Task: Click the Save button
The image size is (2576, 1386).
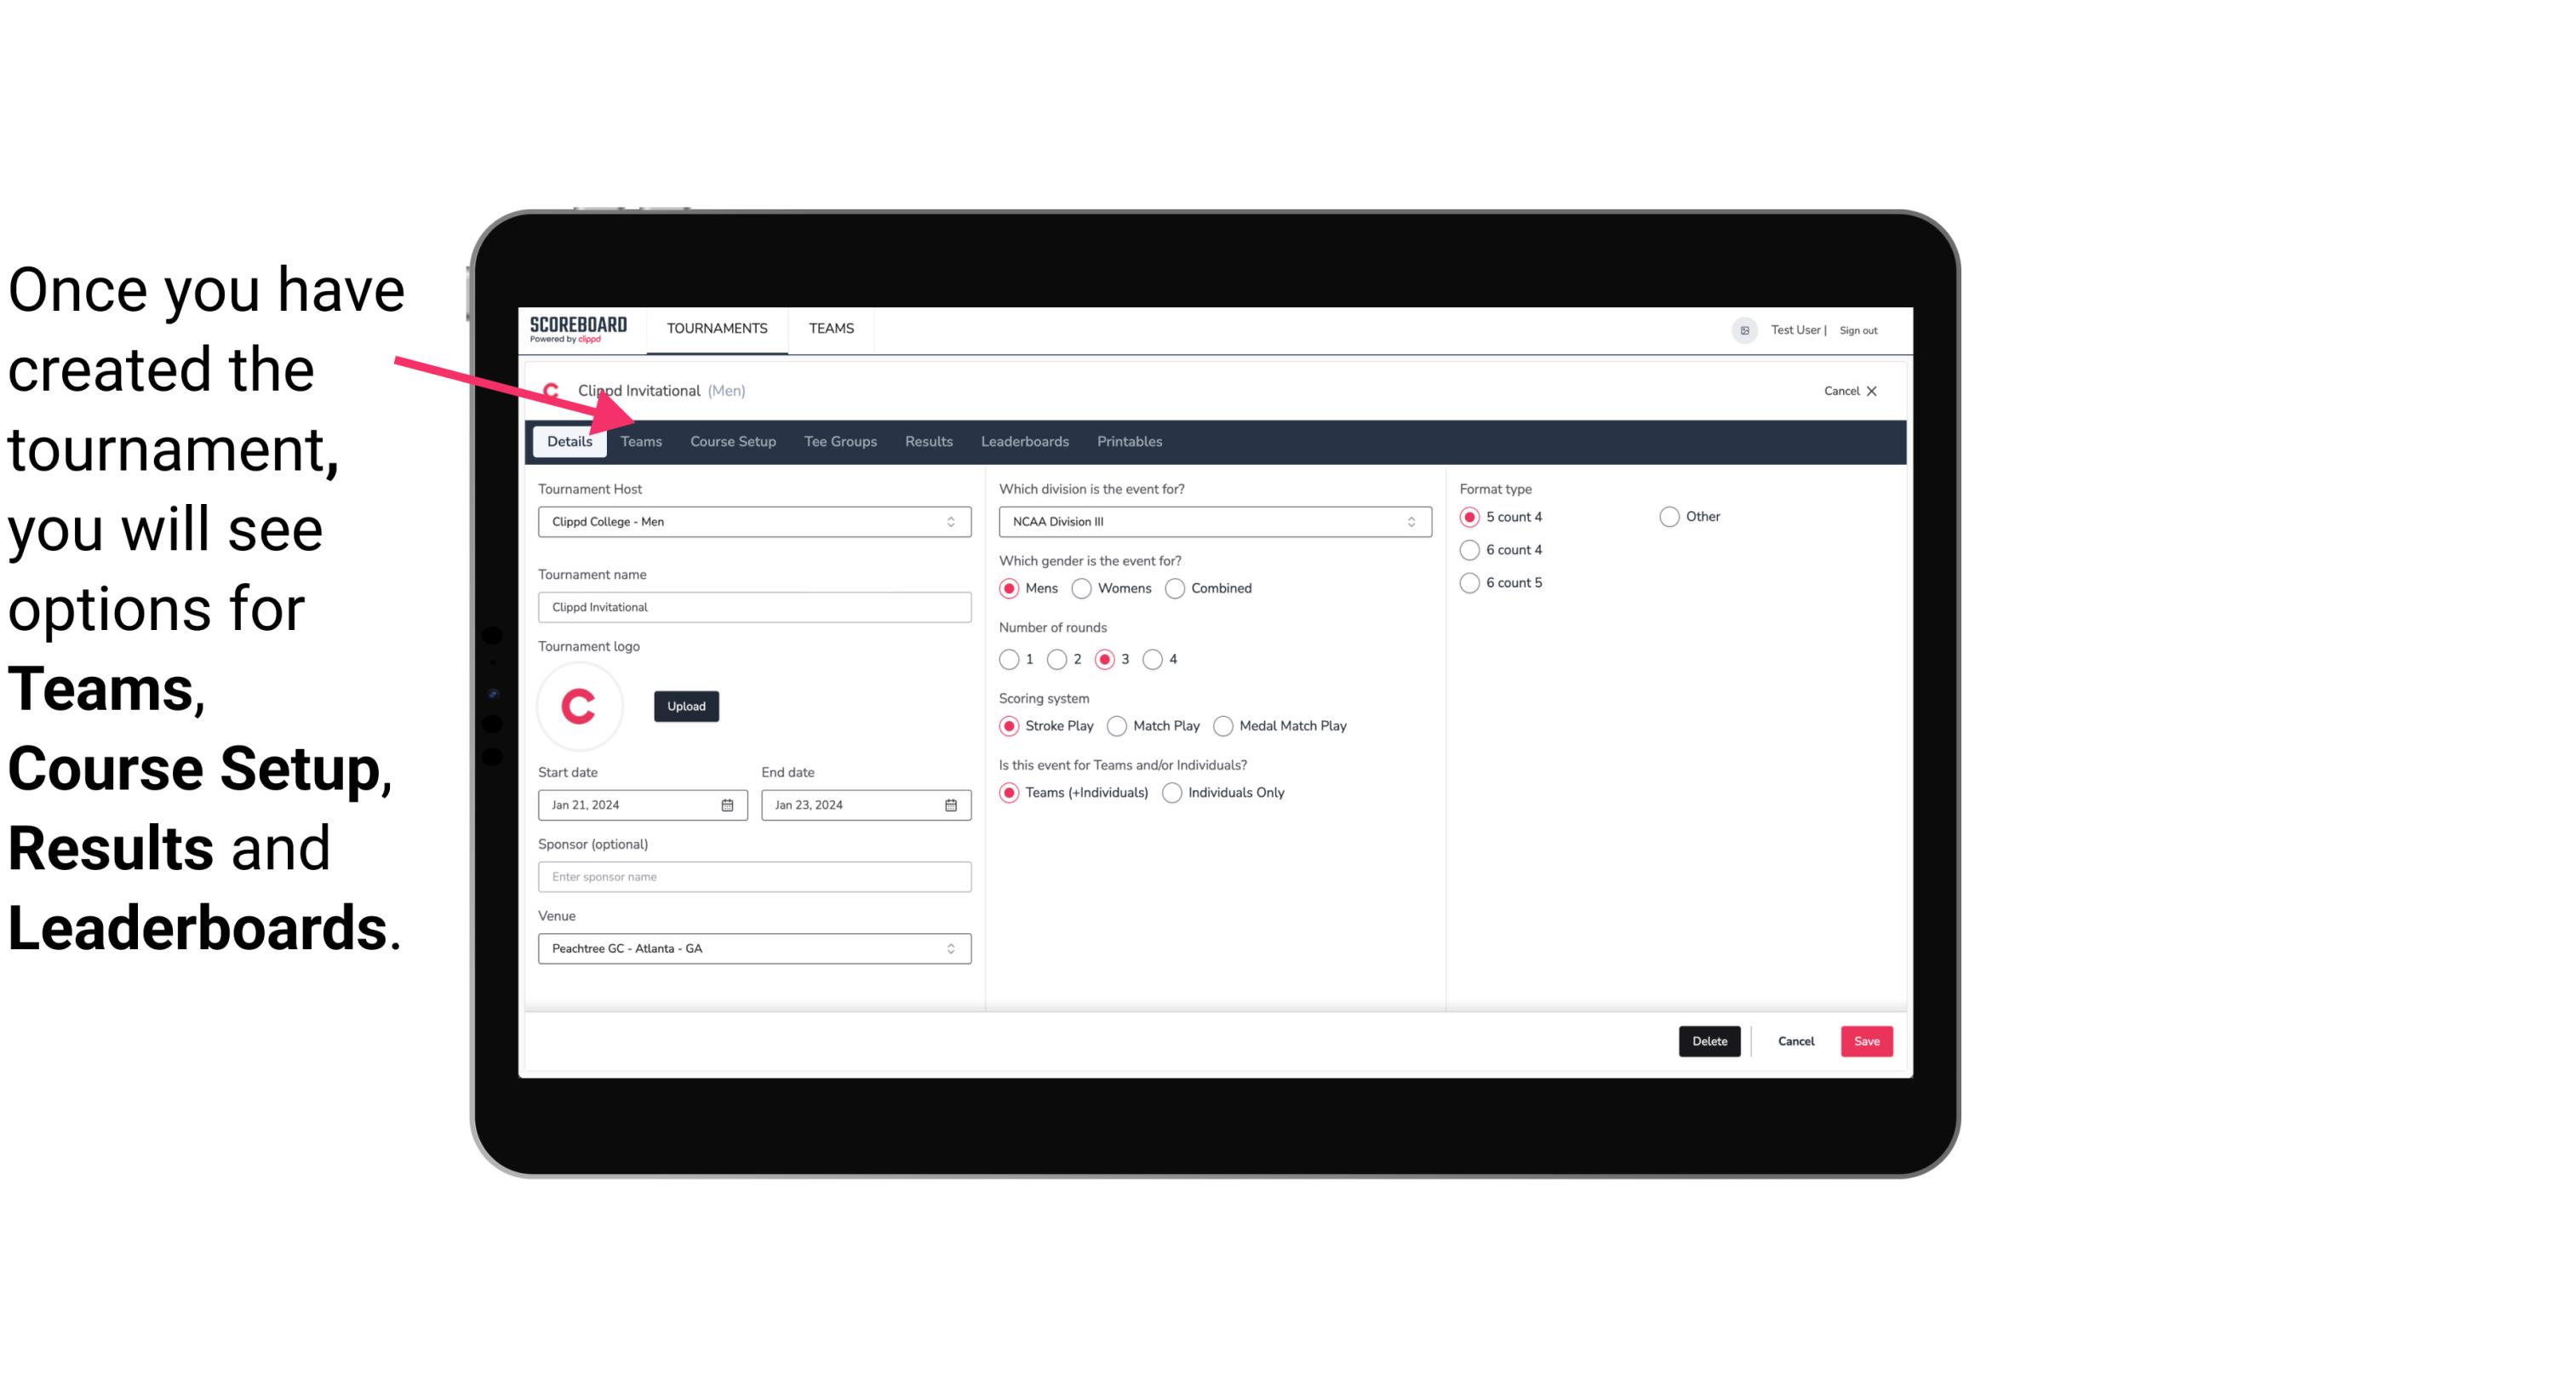Action: click(x=1866, y=1039)
